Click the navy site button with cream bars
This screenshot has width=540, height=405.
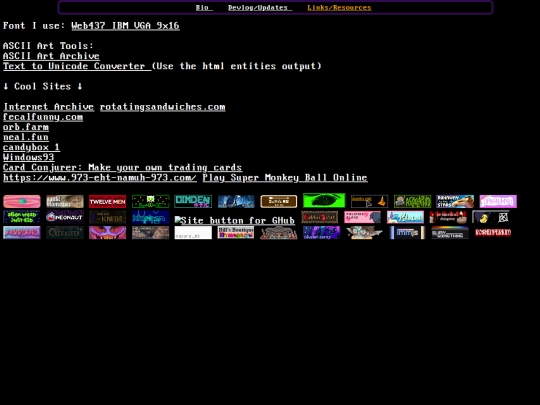(407, 232)
